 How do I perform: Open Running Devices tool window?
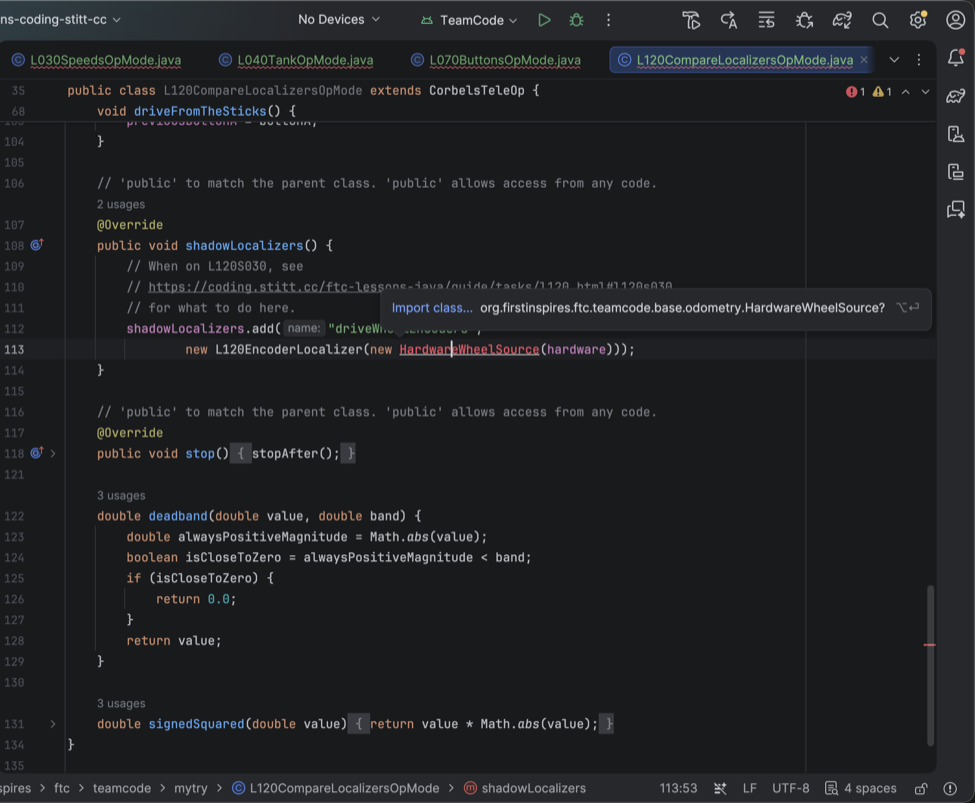pos(956,172)
